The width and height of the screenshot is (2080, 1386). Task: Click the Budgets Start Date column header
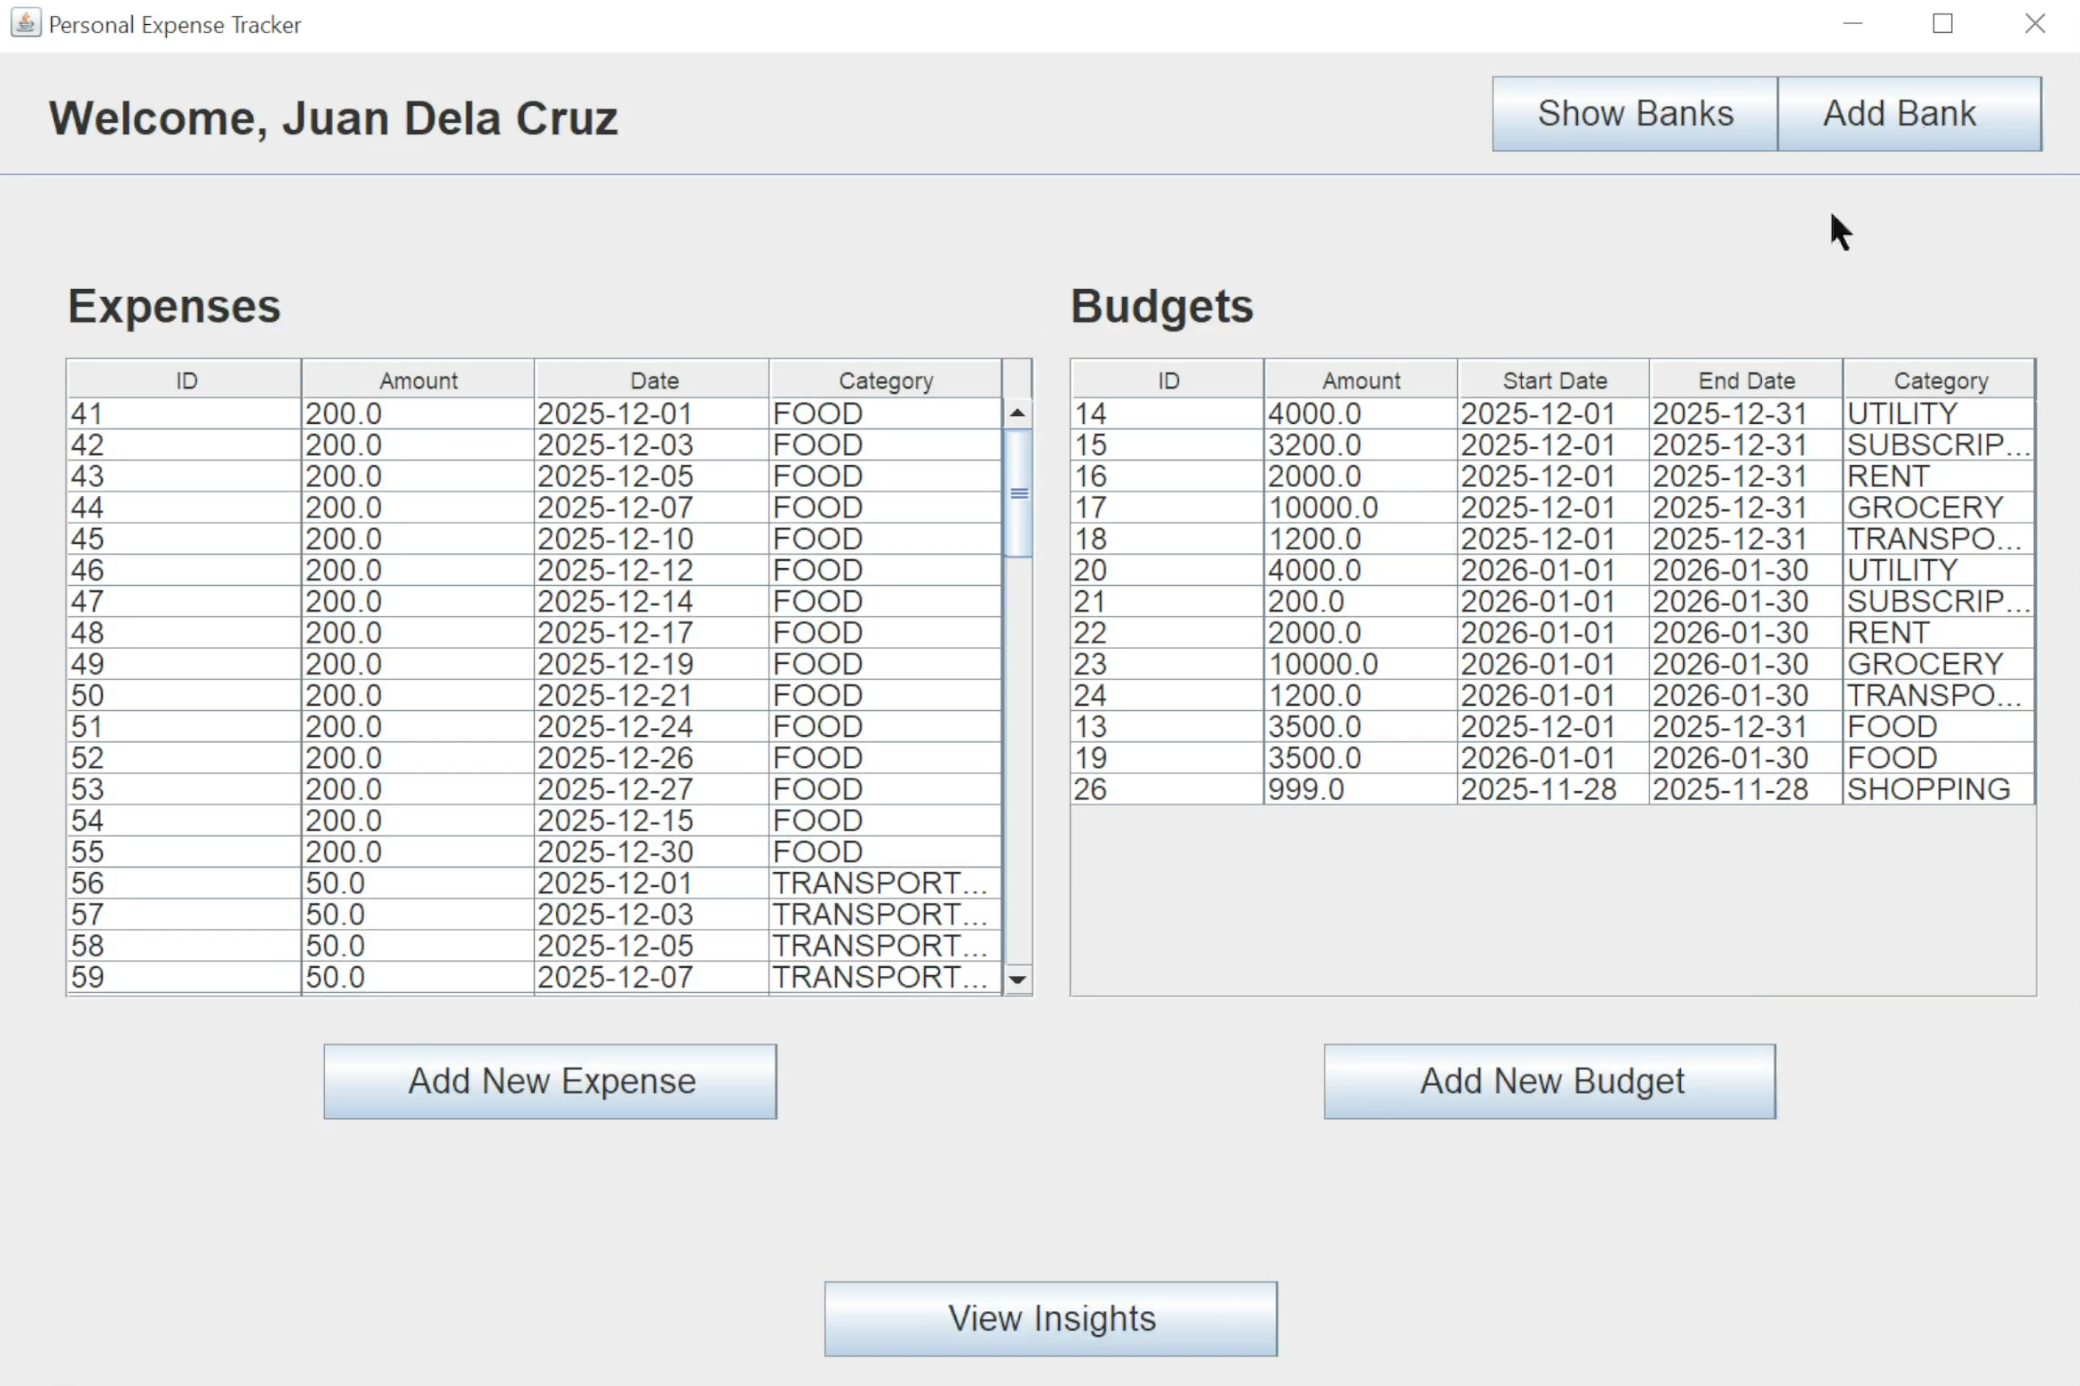click(1554, 380)
